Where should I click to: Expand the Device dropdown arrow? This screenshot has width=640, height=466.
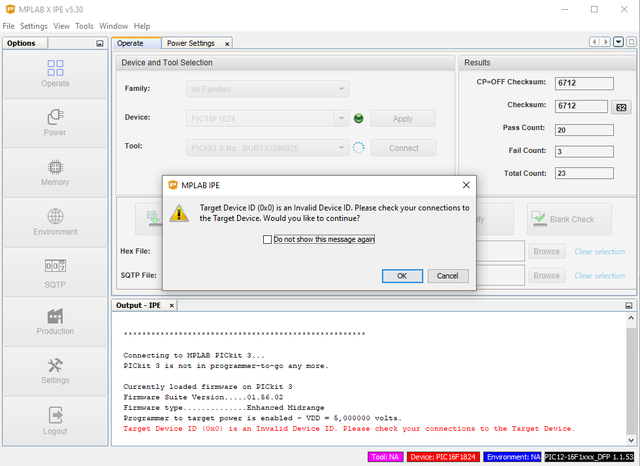click(341, 119)
